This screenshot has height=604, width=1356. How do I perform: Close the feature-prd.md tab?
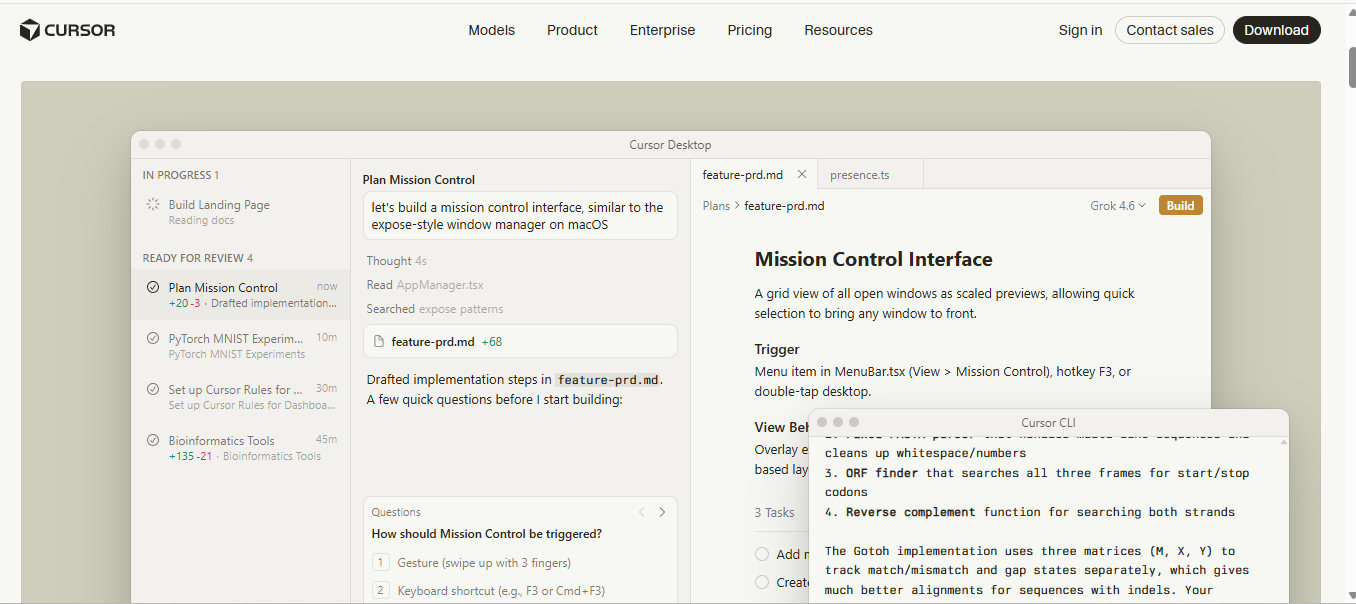(x=801, y=174)
